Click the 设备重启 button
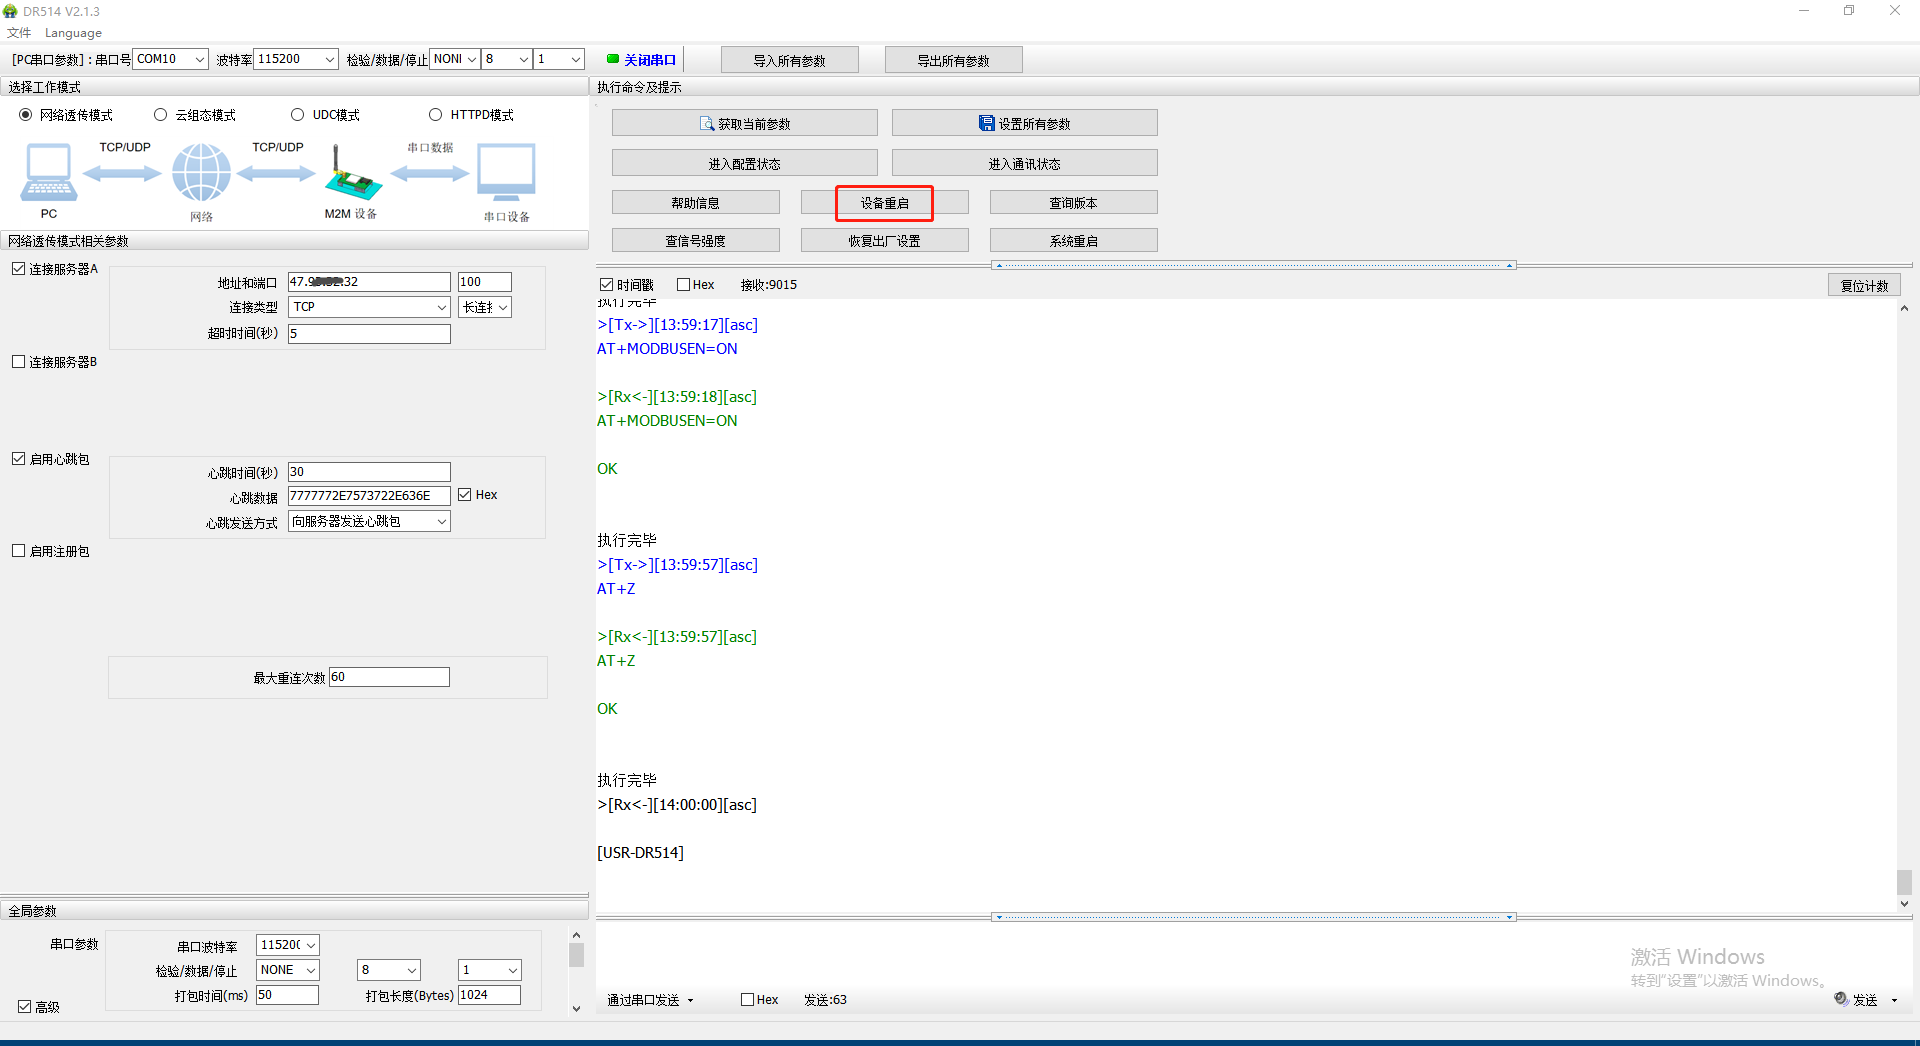The width and height of the screenshot is (1920, 1046). [x=884, y=203]
